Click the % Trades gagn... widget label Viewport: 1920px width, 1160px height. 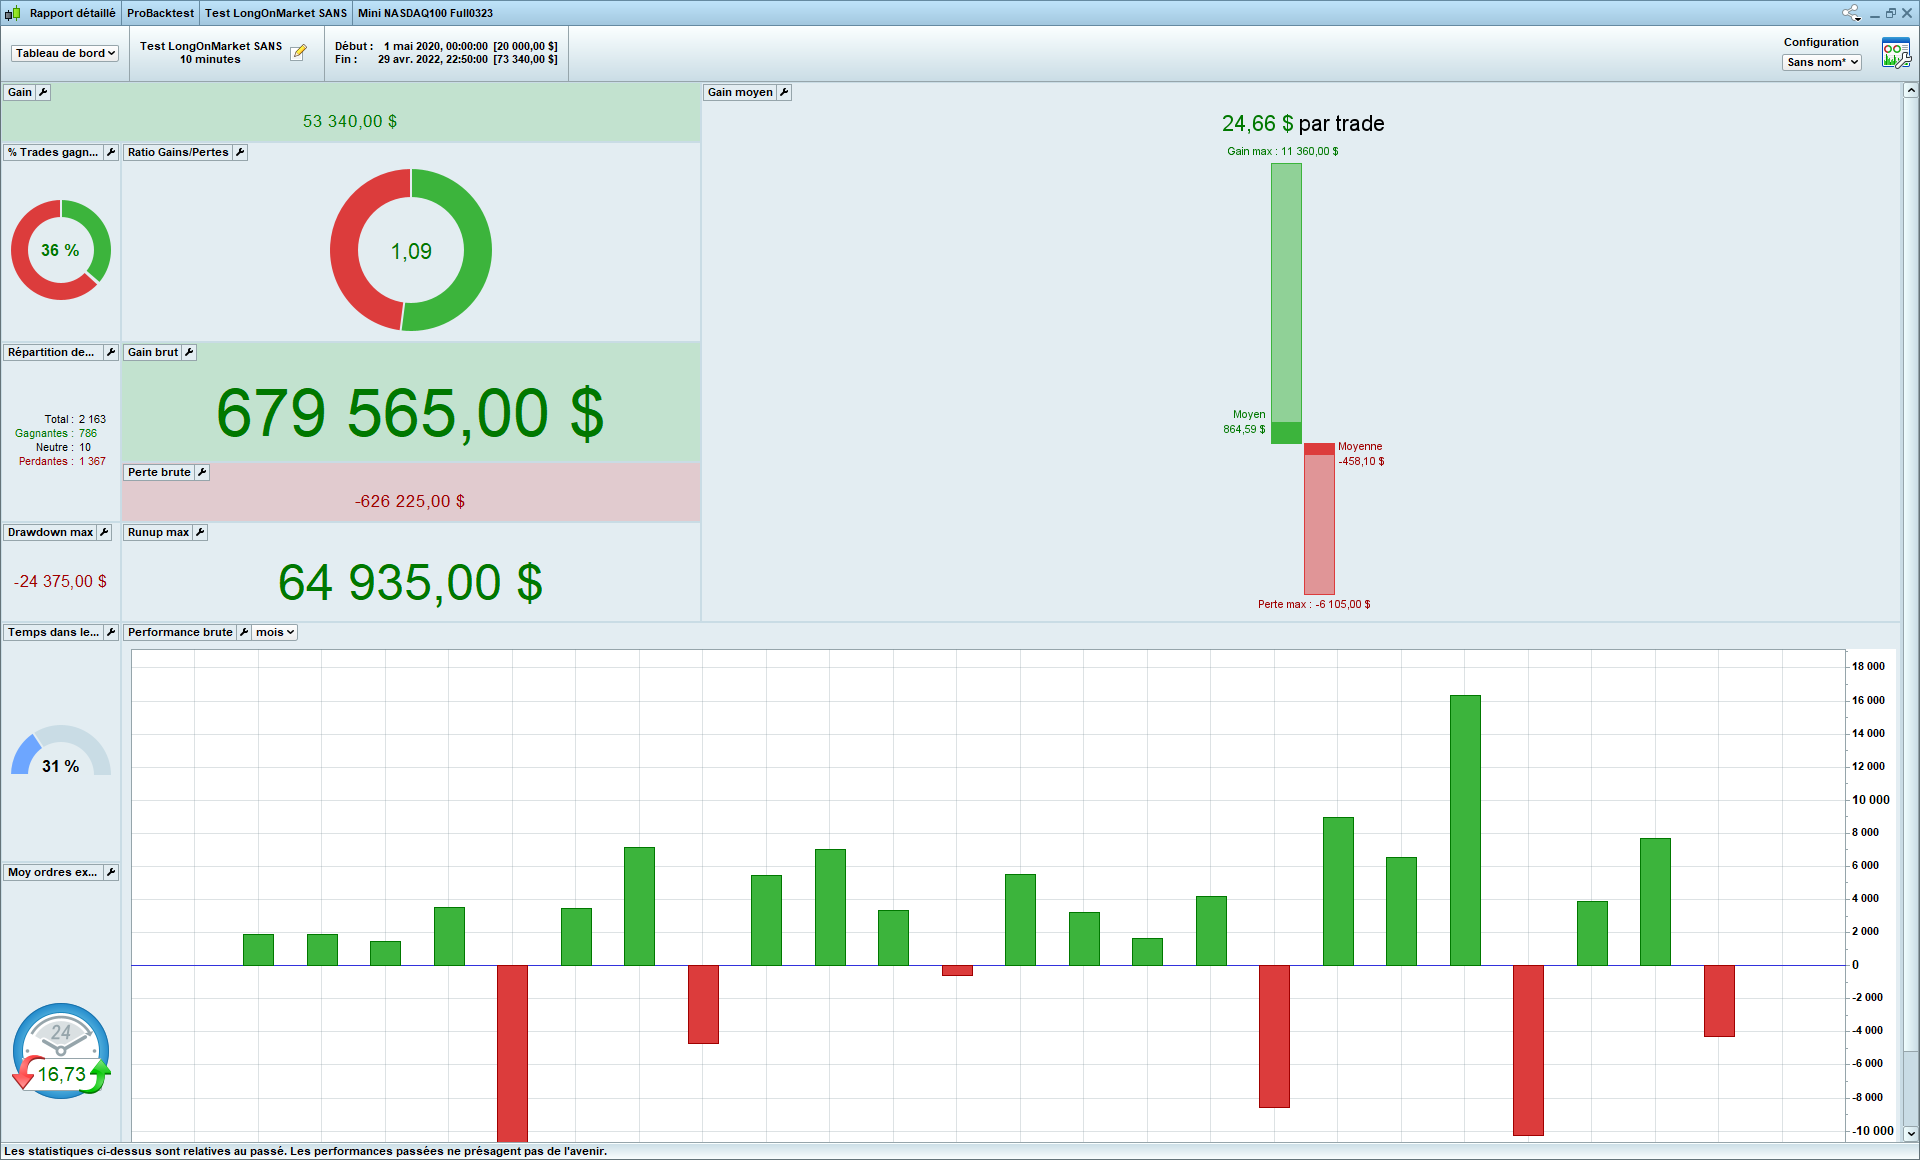[53, 152]
